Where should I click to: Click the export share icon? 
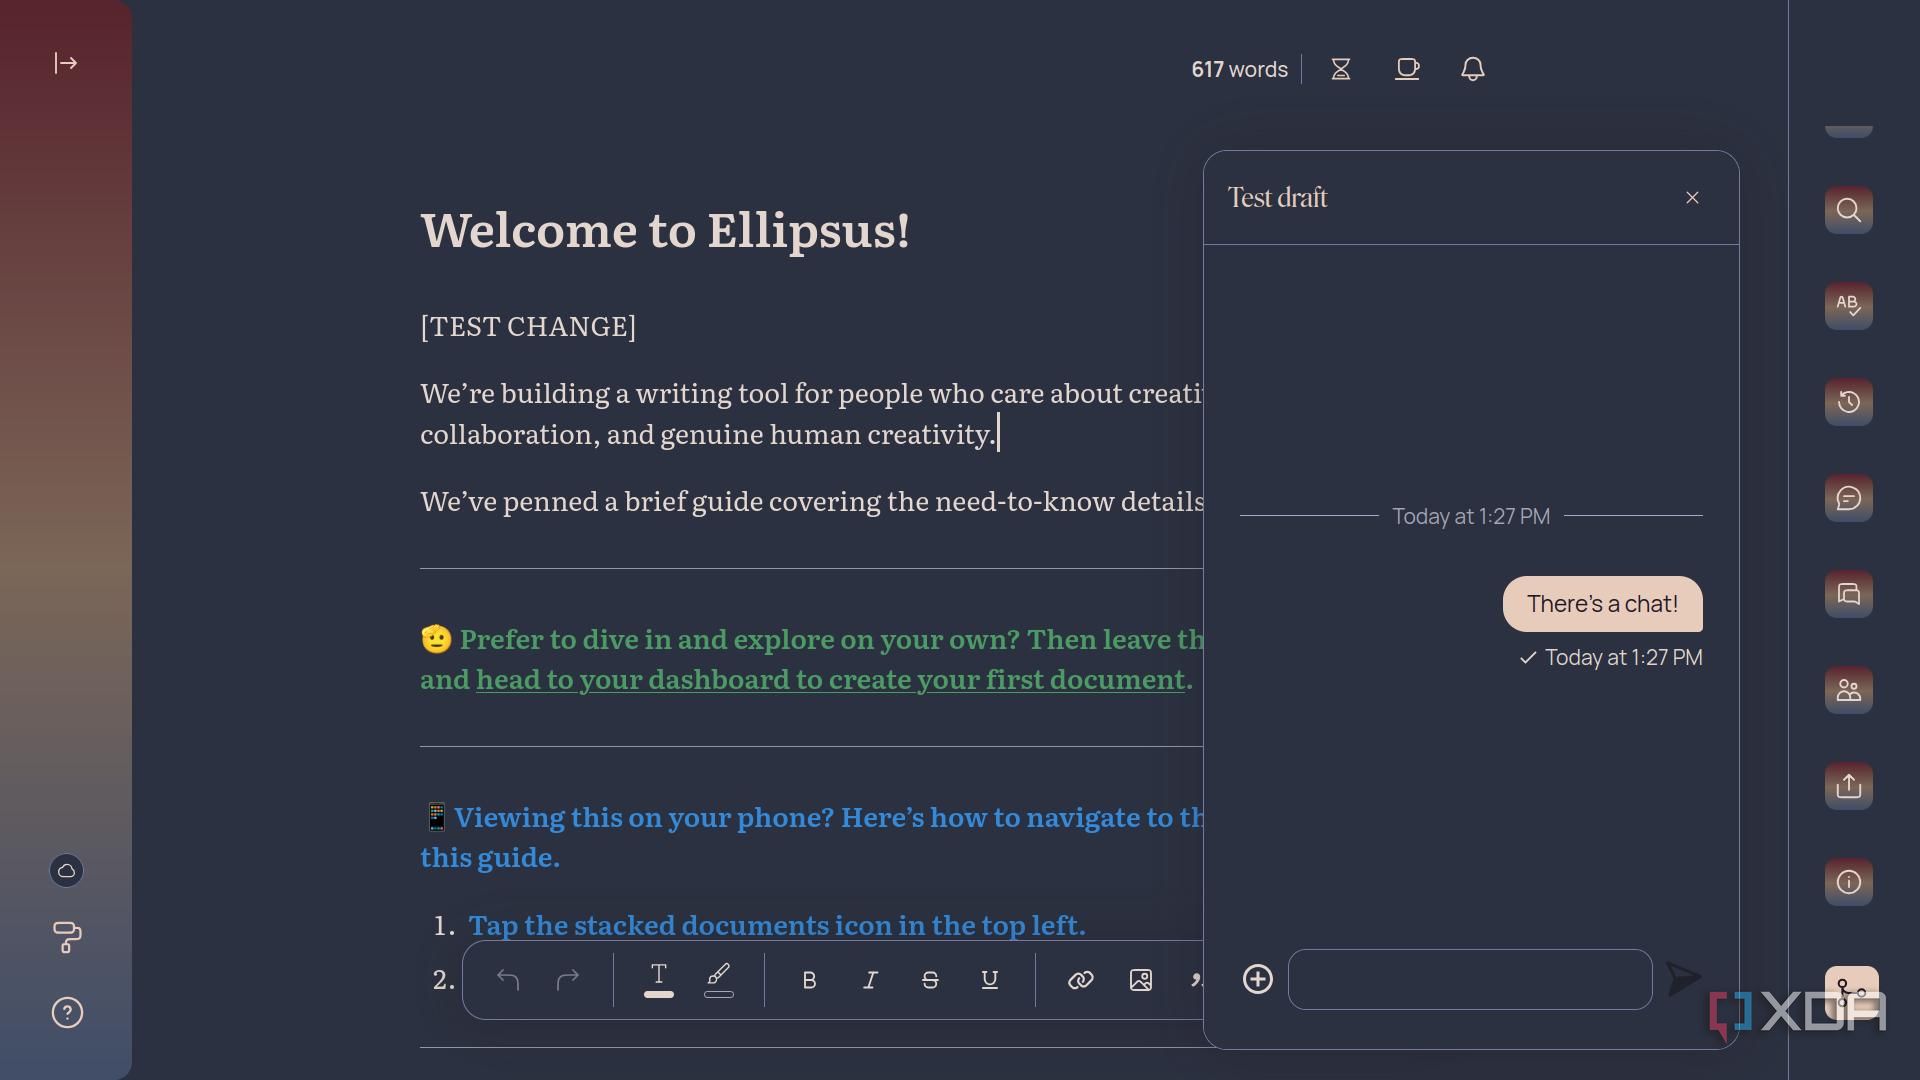1849,786
